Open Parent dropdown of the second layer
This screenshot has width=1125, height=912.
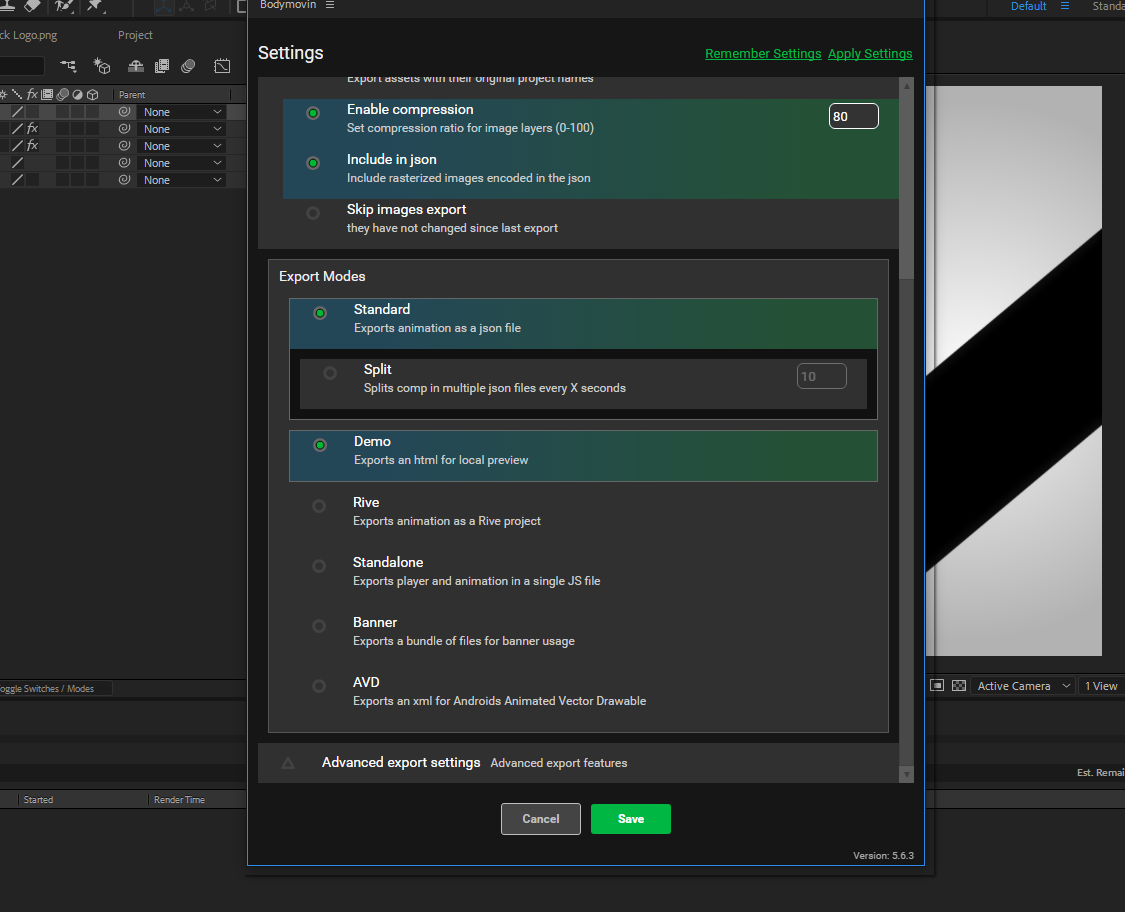pyautogui.click(x=182, y=129)
